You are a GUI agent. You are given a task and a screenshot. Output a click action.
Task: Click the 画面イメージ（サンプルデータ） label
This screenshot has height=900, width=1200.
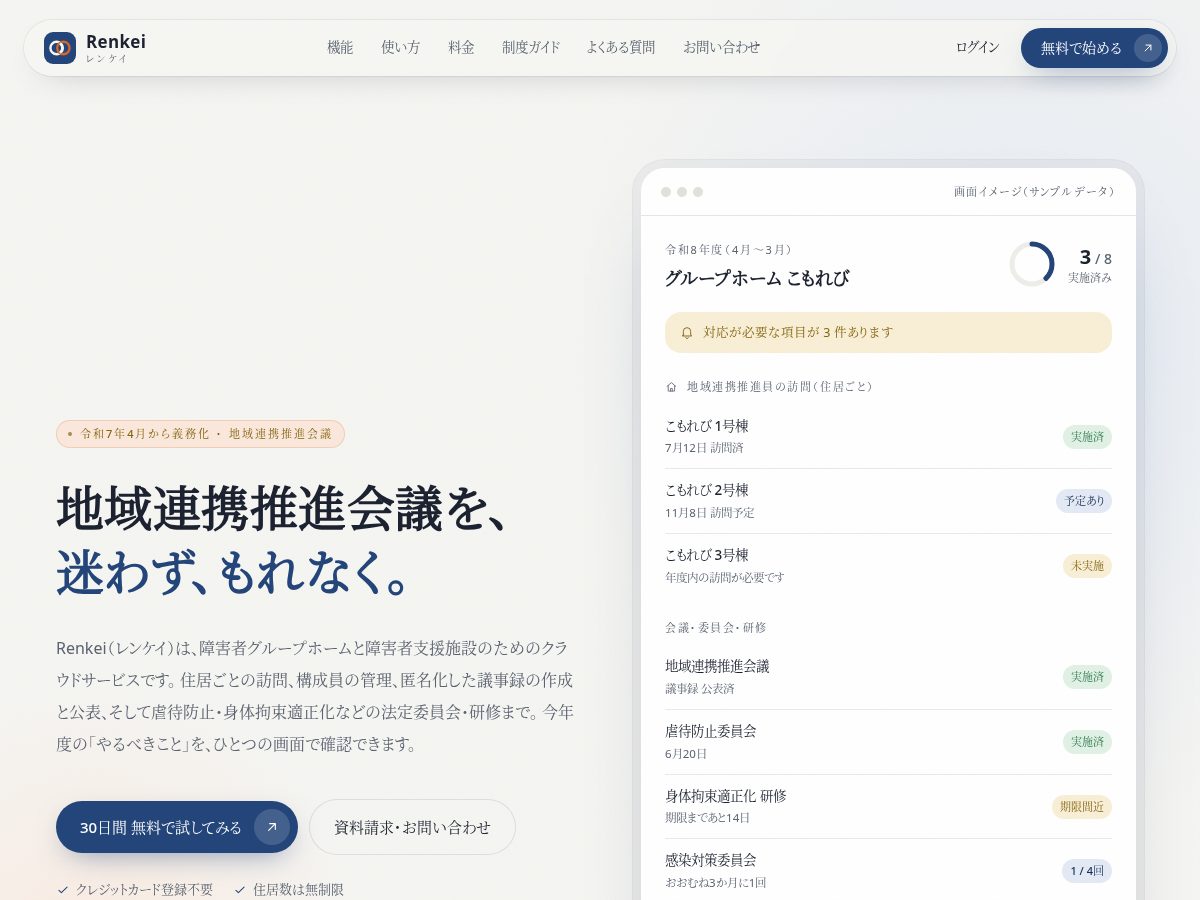1033,192
